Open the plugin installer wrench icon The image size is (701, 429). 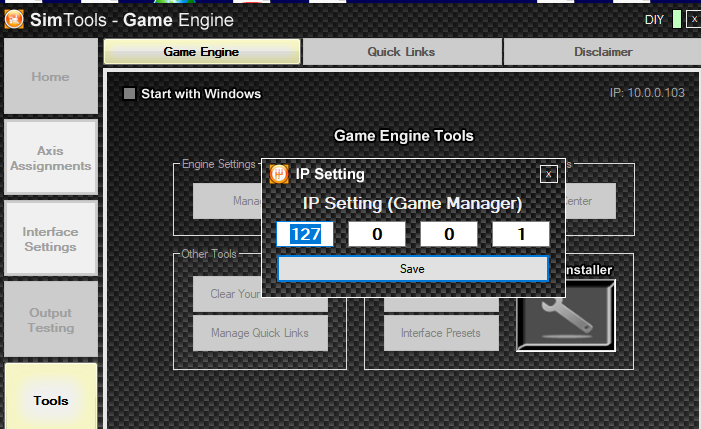point(566,315)
